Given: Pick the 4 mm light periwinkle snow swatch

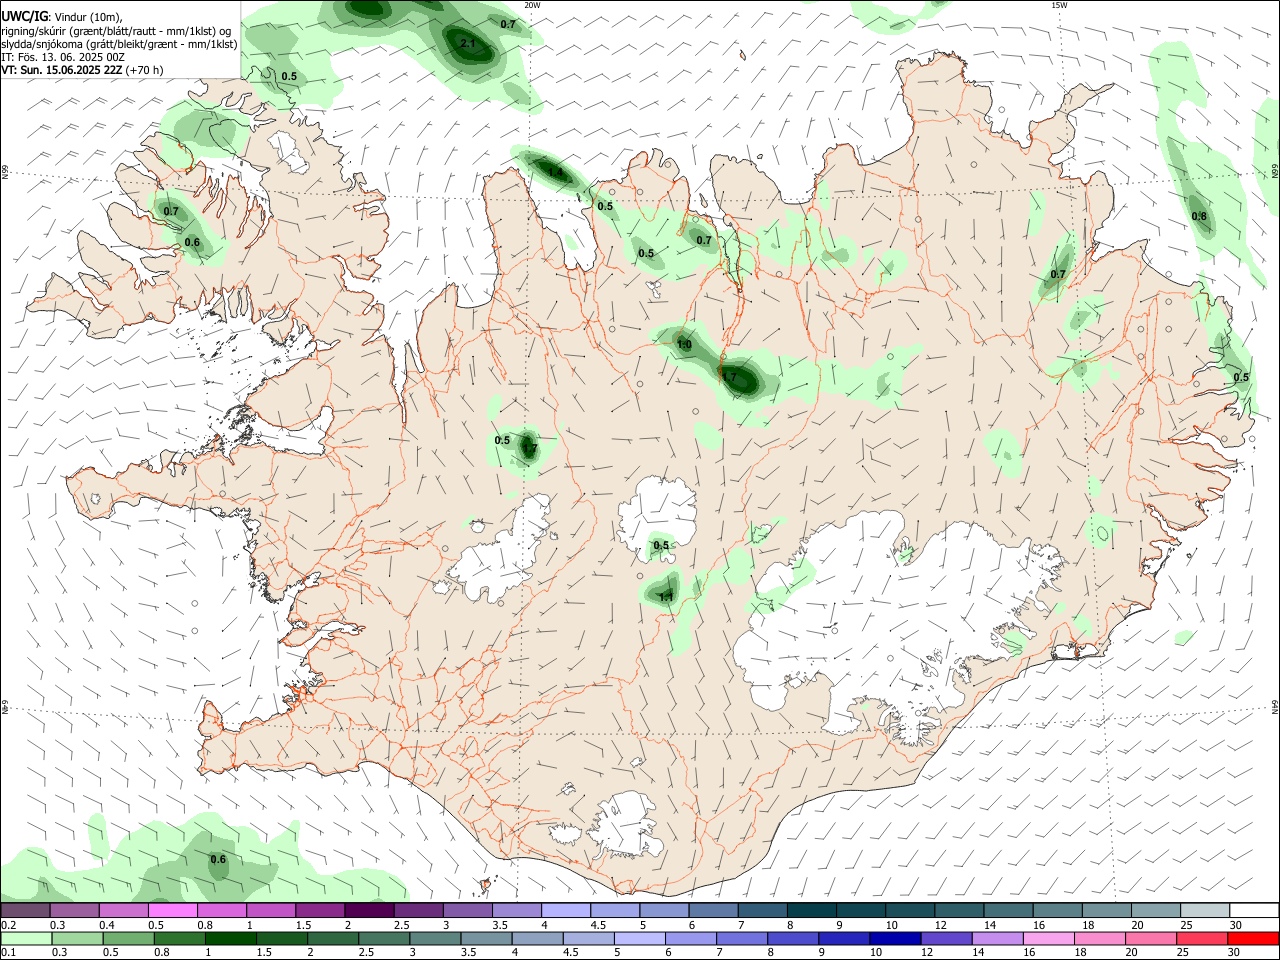Looking at the screenshot, I should pyautogui.click(x=566, y=911).
